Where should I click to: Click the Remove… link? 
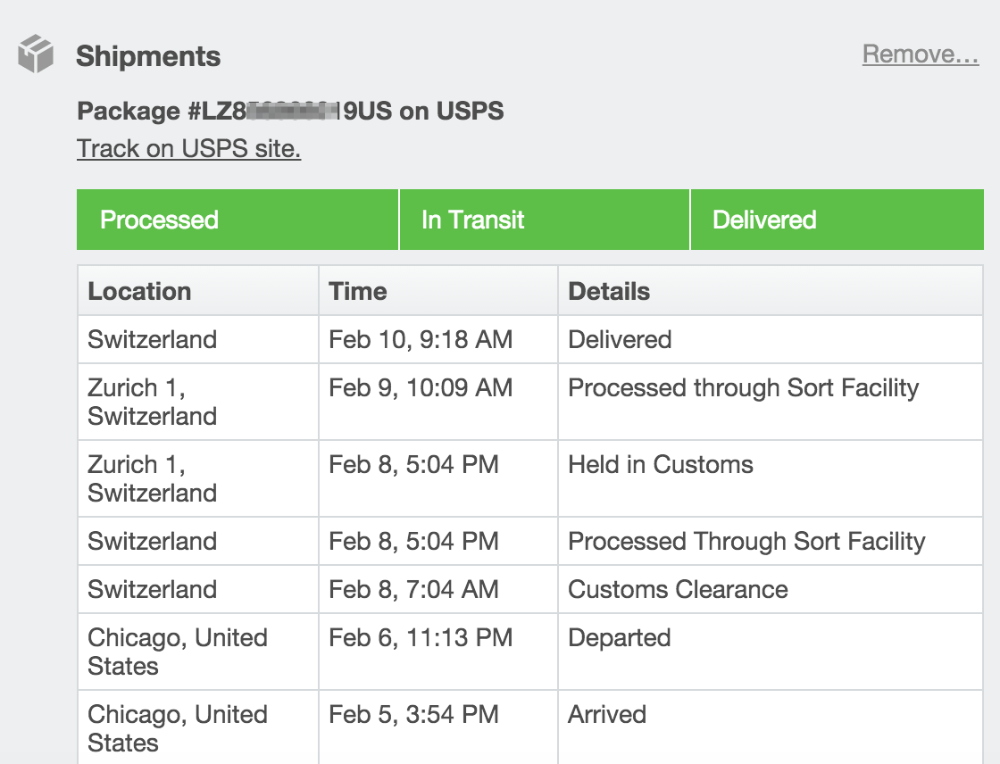(x=920, y=54)
